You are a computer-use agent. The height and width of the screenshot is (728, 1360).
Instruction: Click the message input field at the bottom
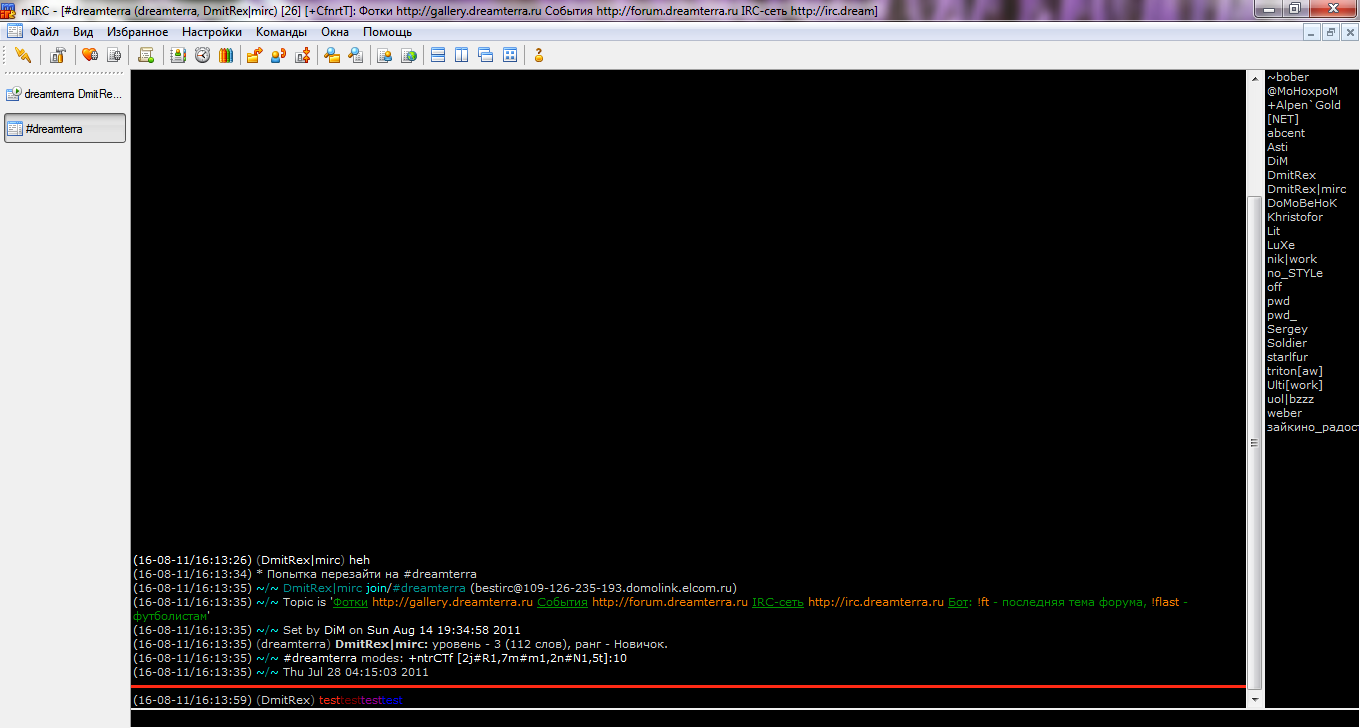[745, 719]
